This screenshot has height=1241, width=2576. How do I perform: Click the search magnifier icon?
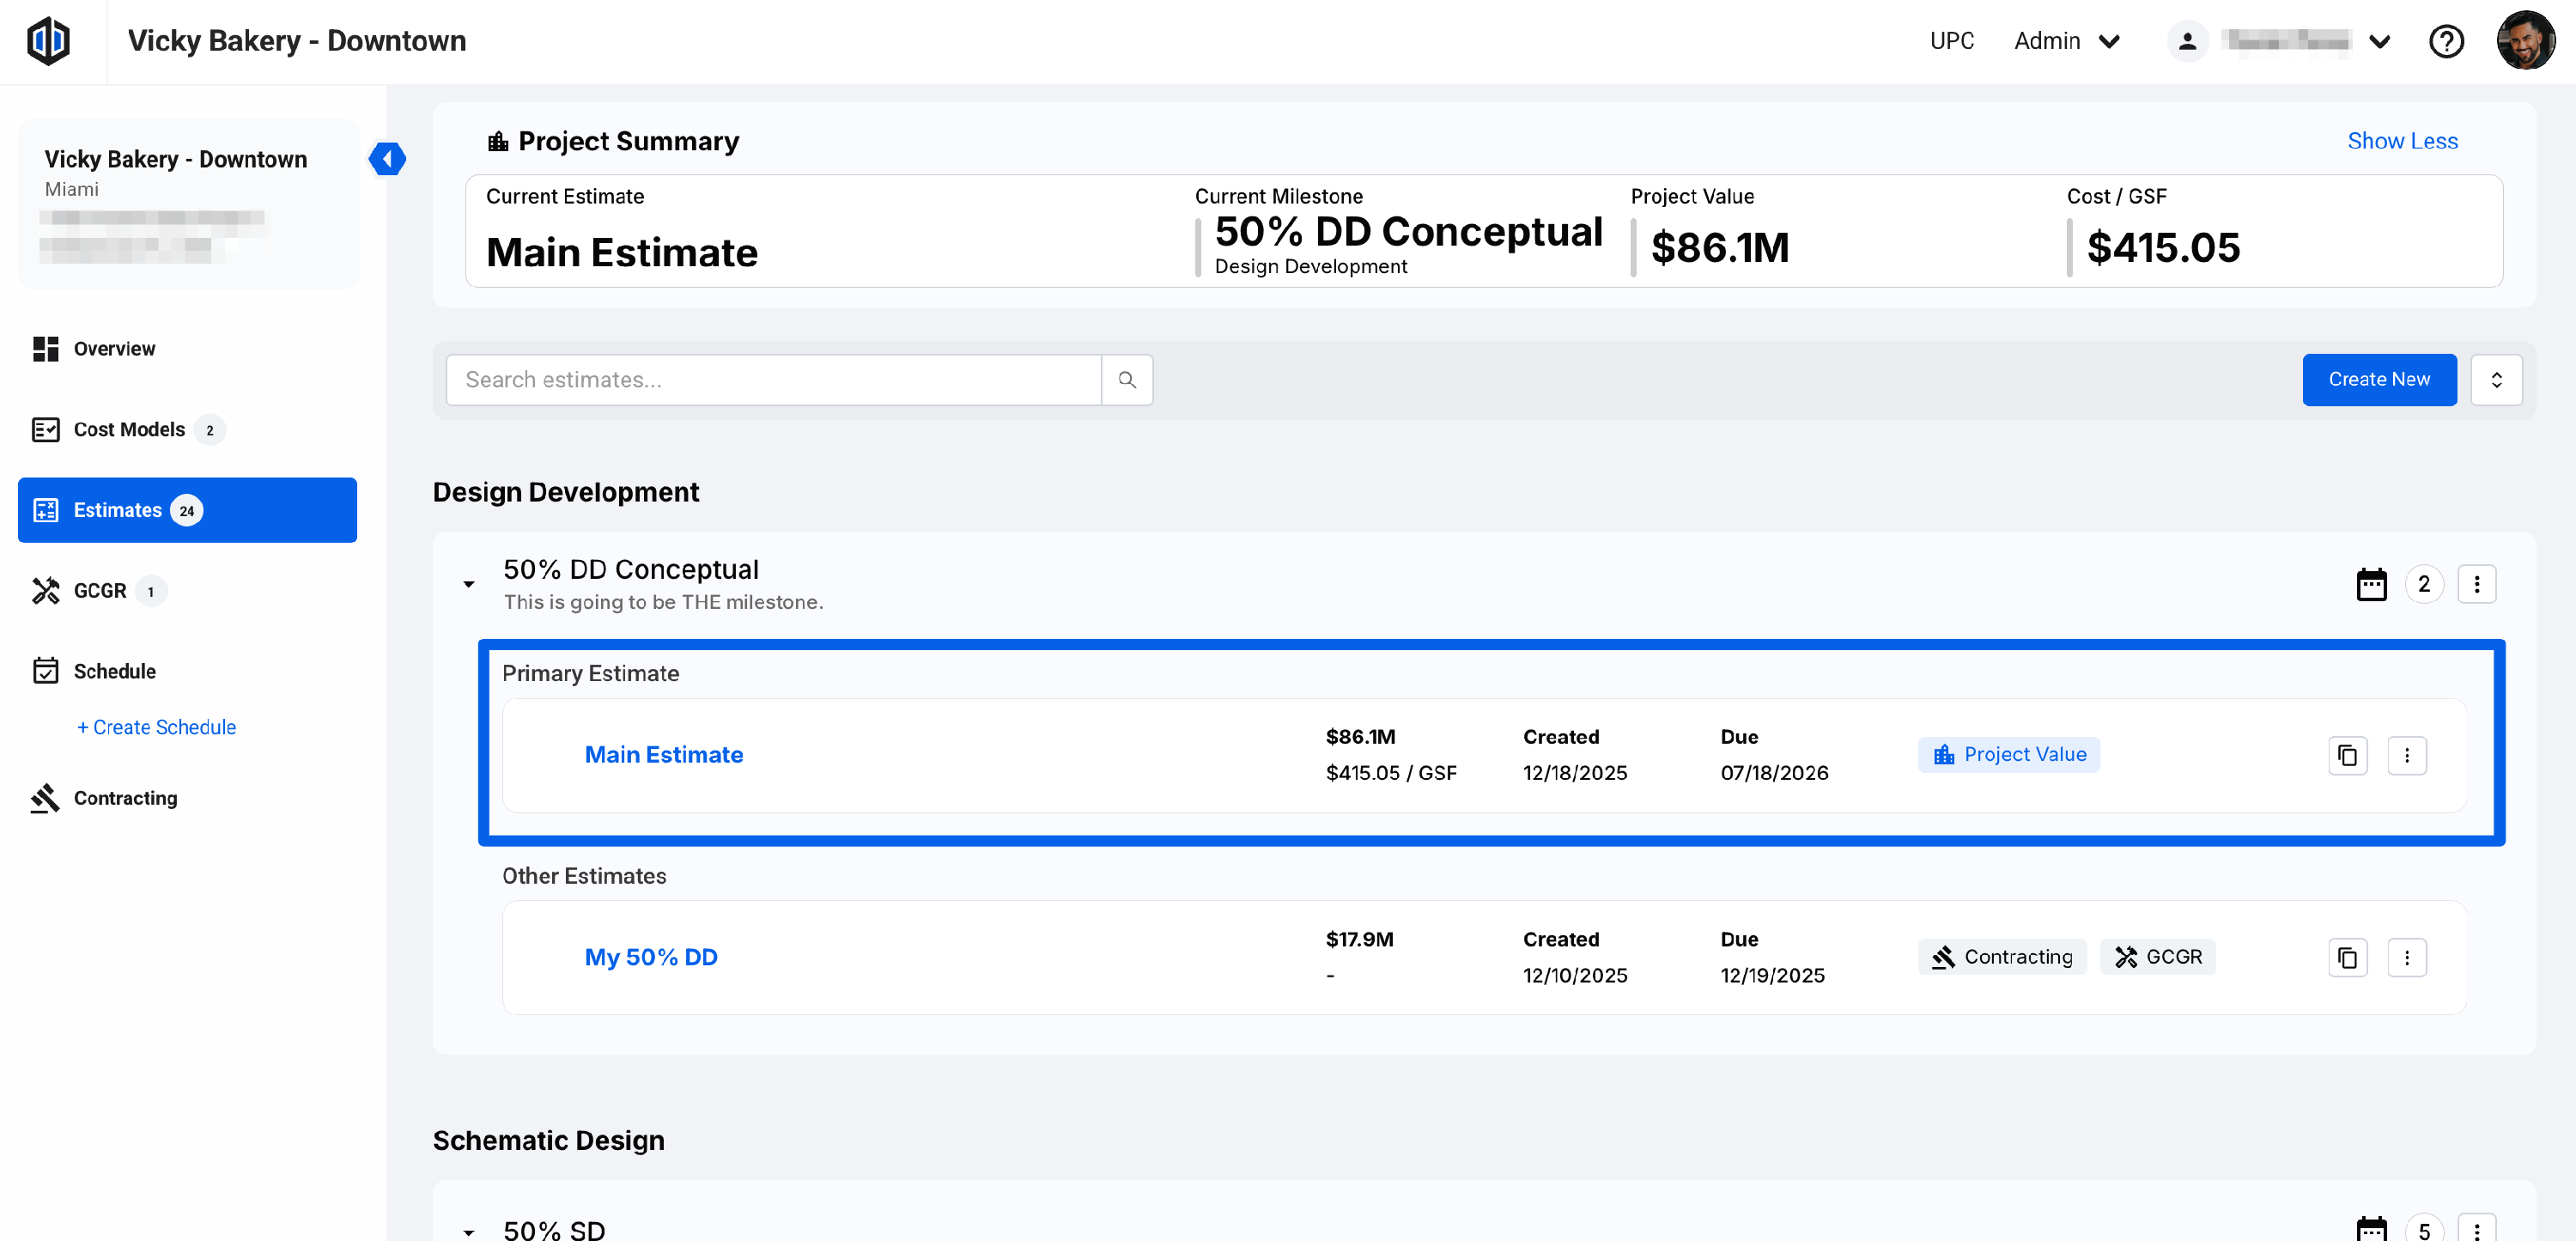(x=1127, y=380)
